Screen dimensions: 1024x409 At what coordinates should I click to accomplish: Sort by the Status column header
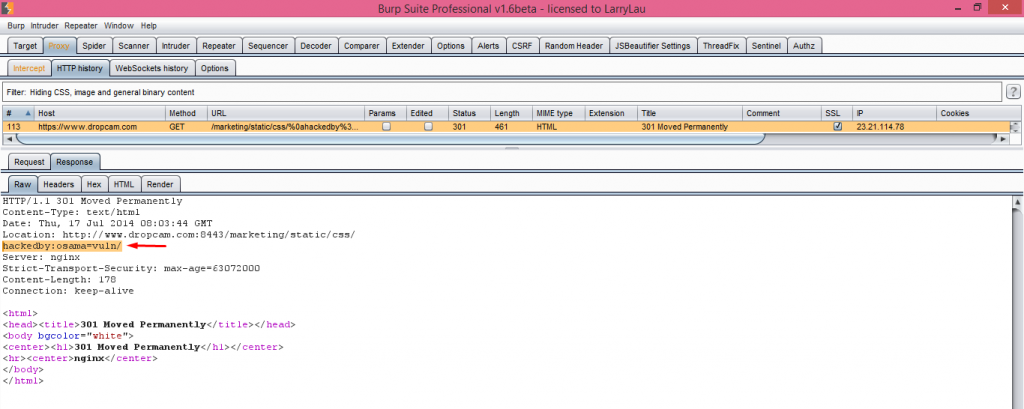[x=469, y=114]
